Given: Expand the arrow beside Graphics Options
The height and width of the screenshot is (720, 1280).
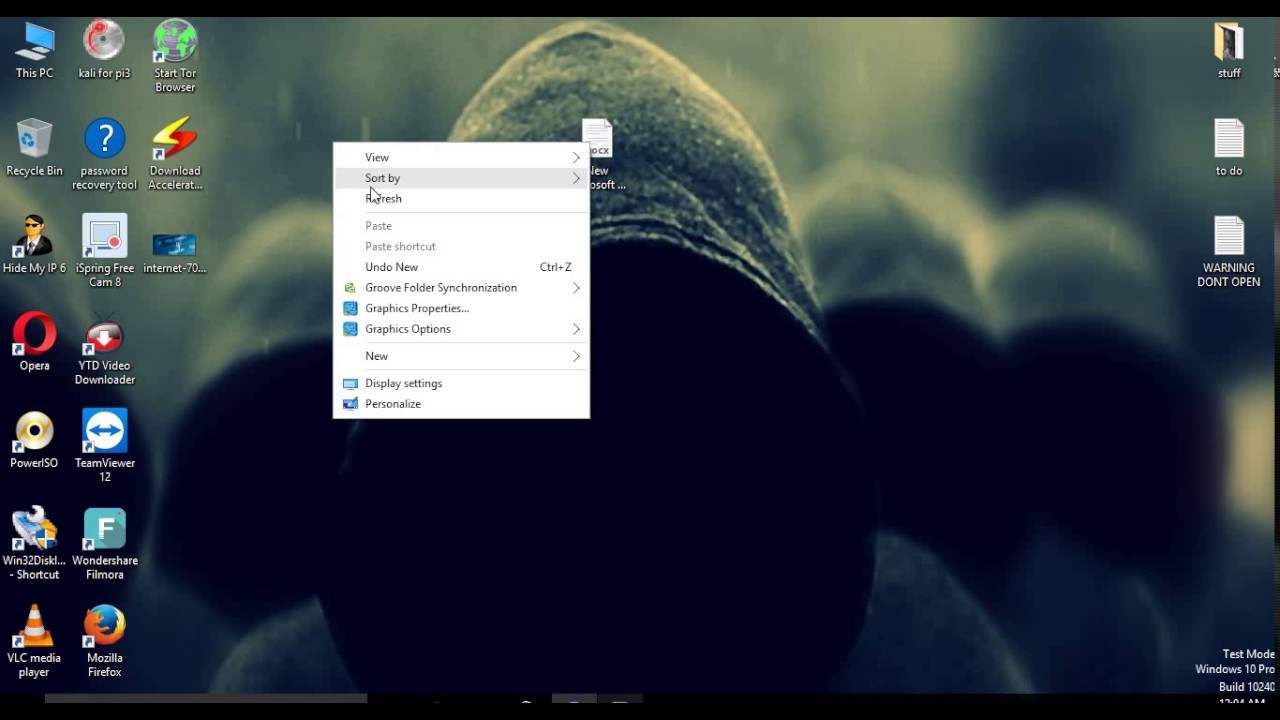Looking at the screenshot, I should pyautogui.click(x=576, y=329).
